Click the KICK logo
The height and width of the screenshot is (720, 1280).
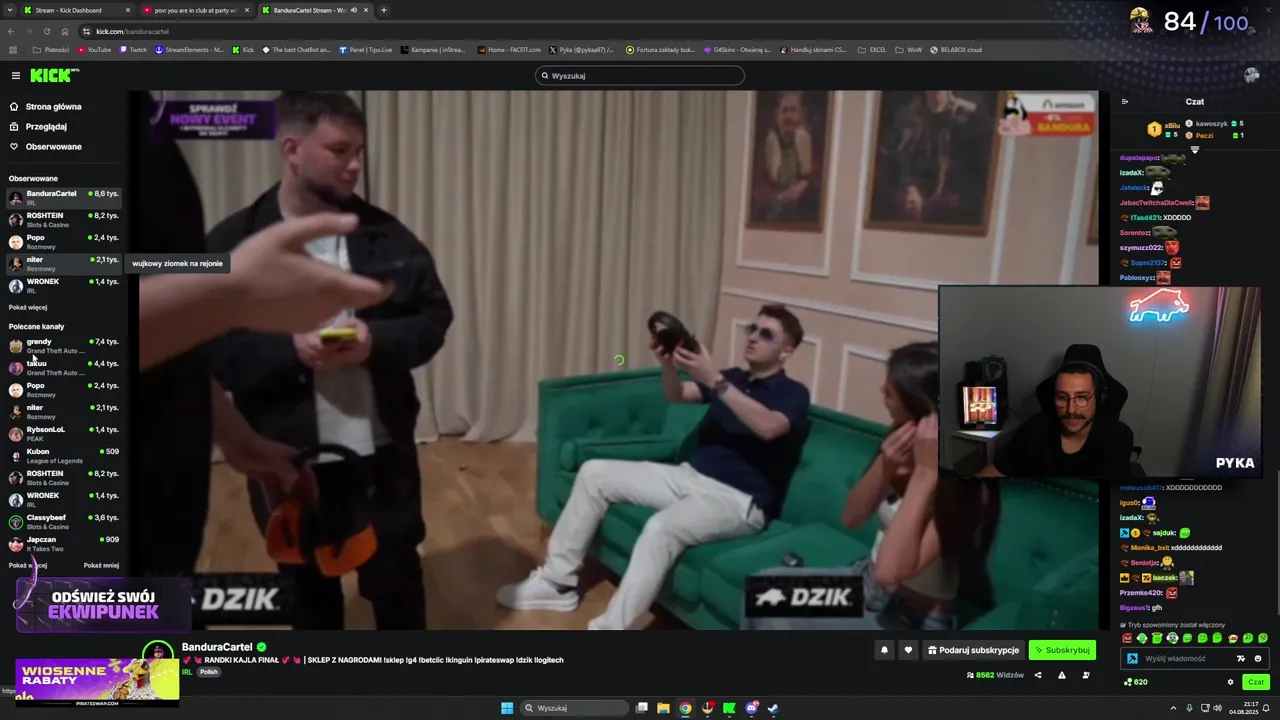(53, 76)
